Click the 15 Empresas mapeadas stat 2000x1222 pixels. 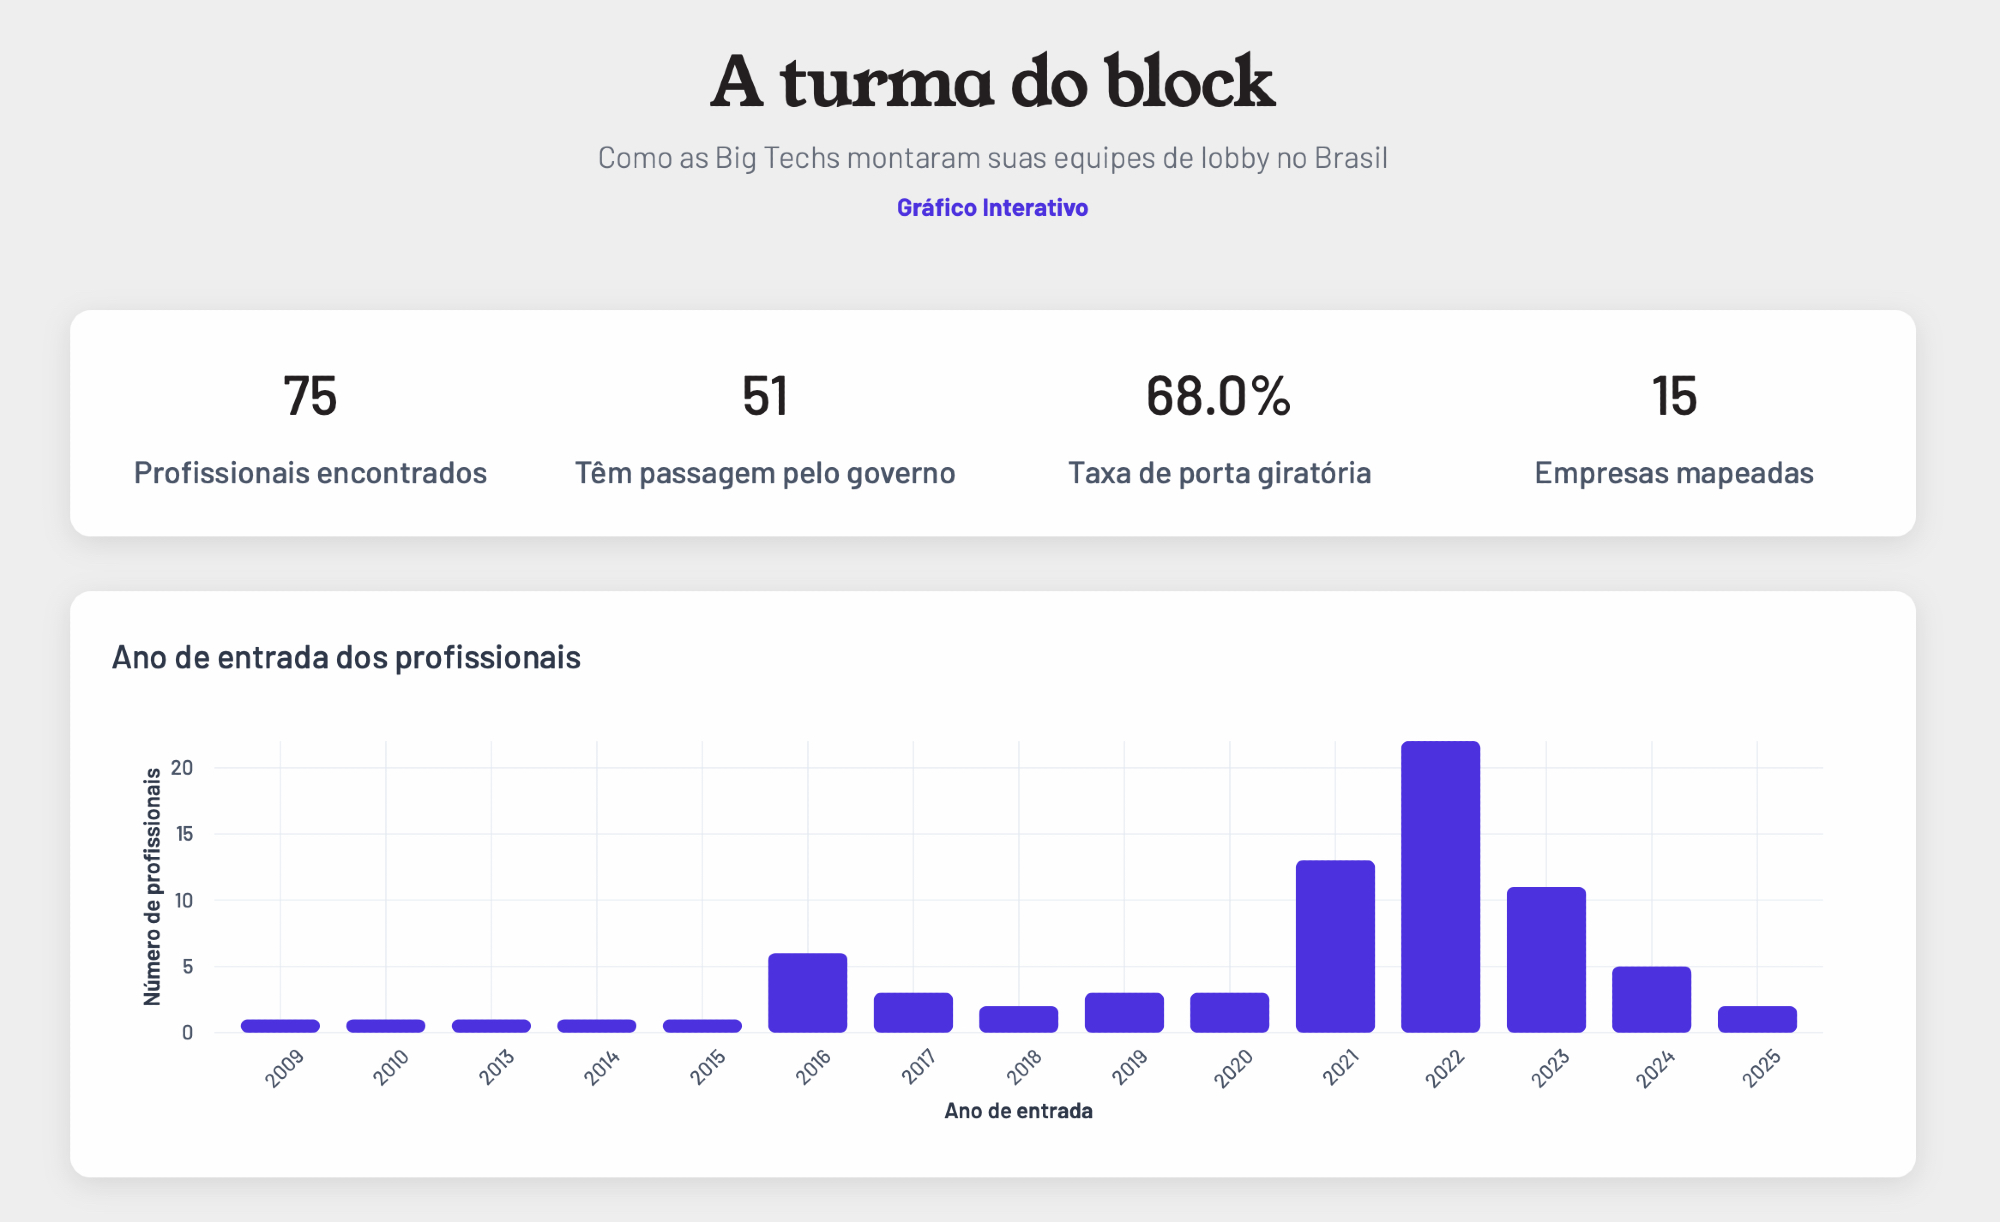point(1674,424)
